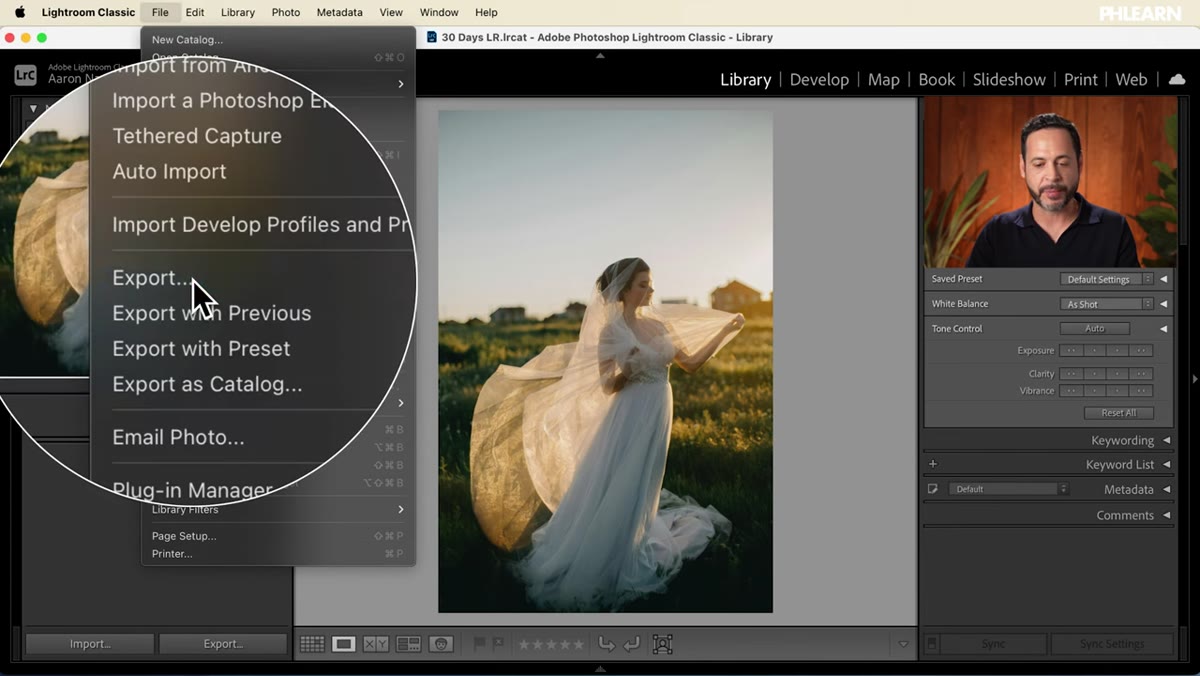Flag photo as rejected

point(498,644)
